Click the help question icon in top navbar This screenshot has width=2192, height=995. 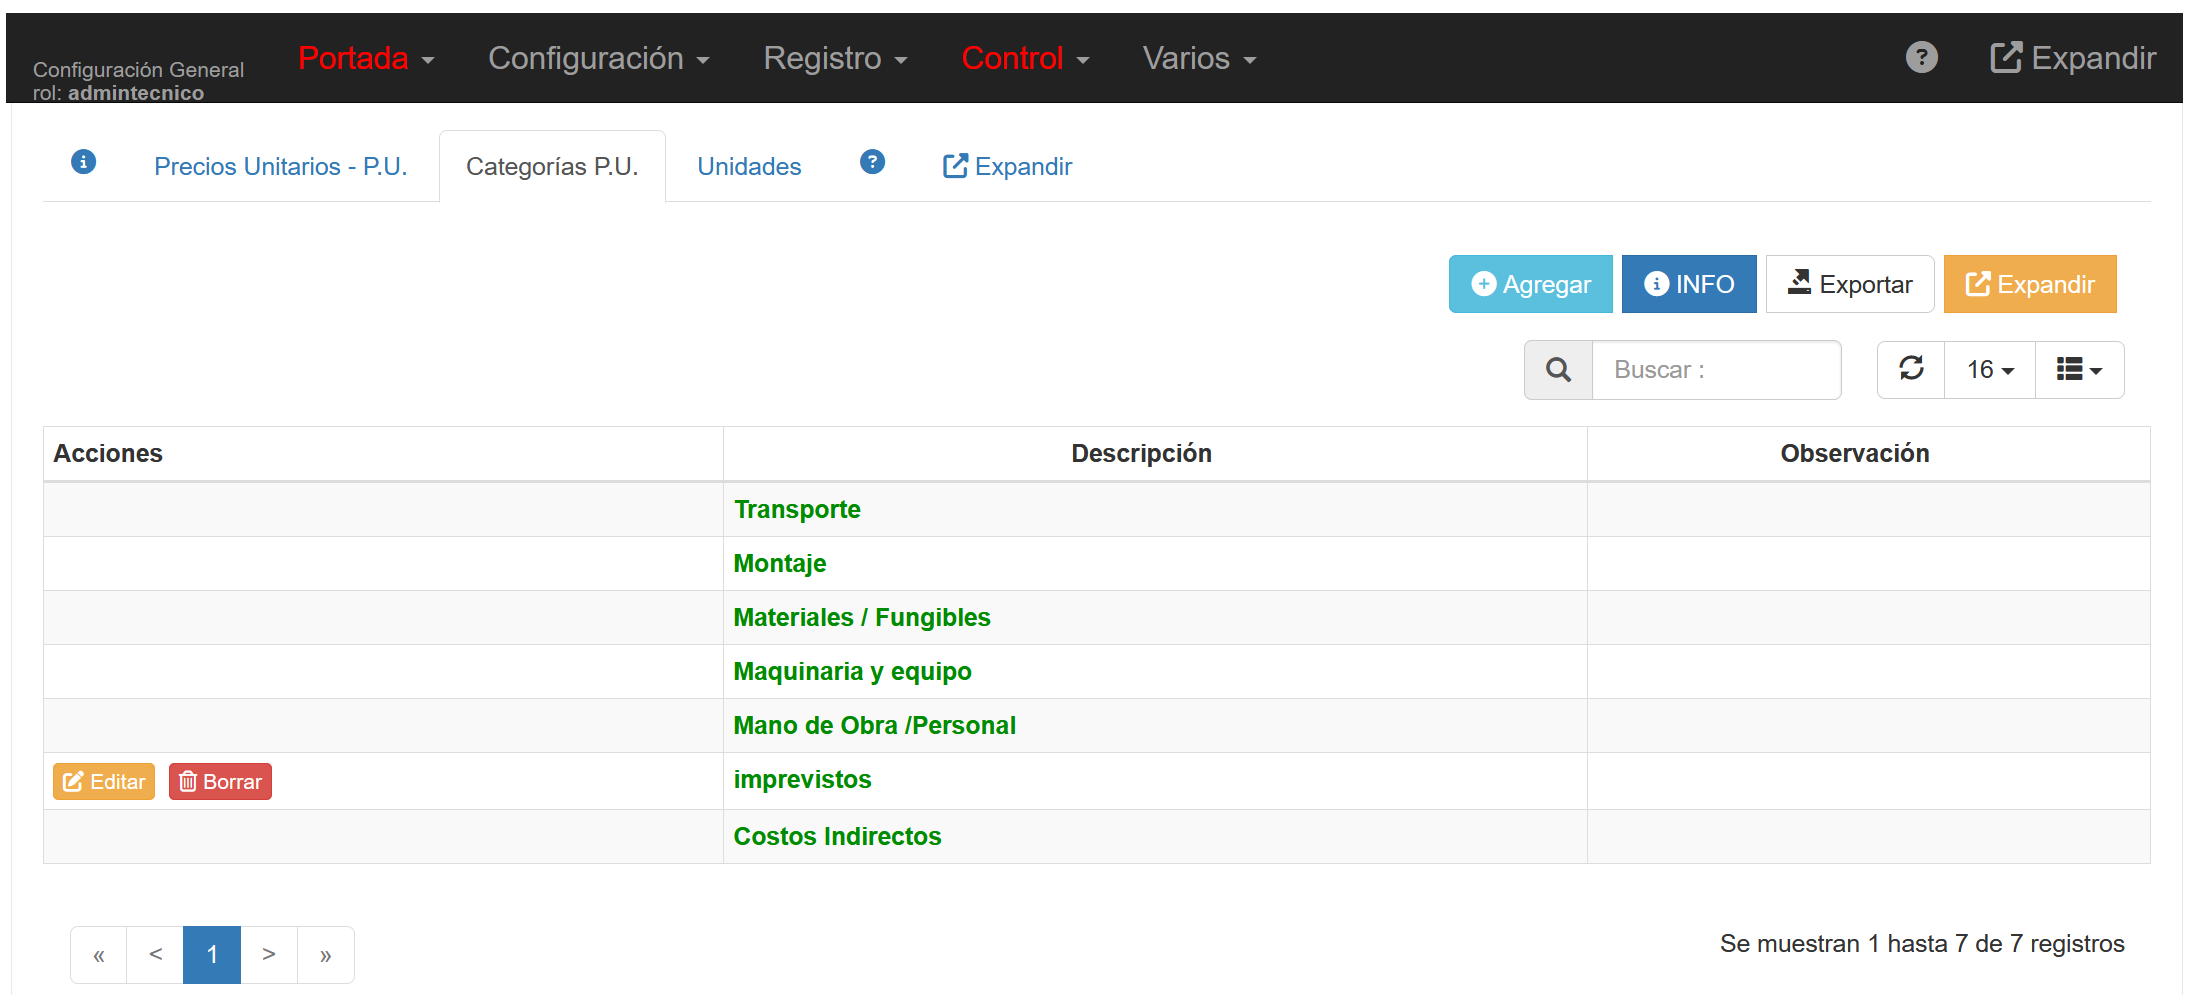point(1921,58)
